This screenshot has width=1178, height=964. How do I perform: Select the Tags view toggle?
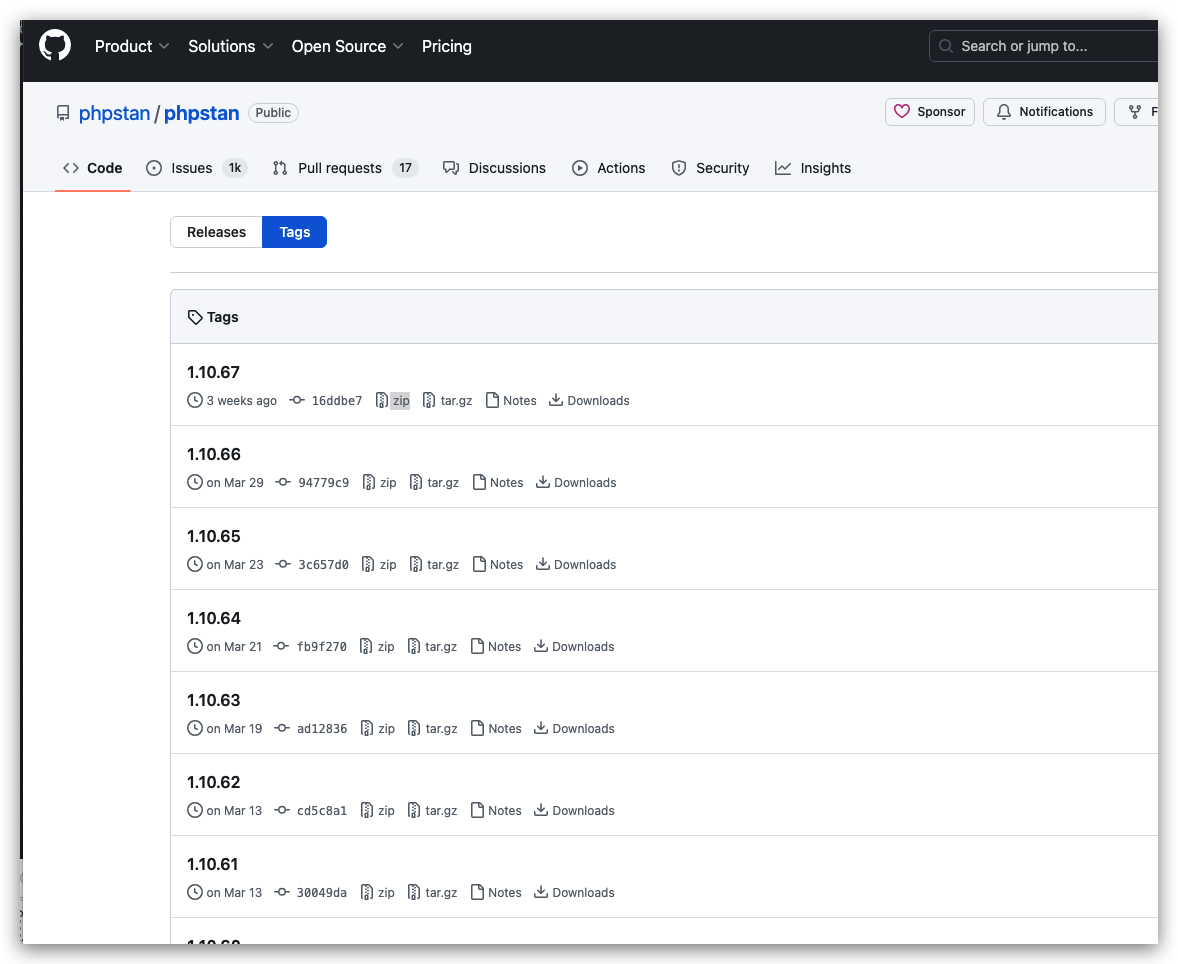coord(294,232)
